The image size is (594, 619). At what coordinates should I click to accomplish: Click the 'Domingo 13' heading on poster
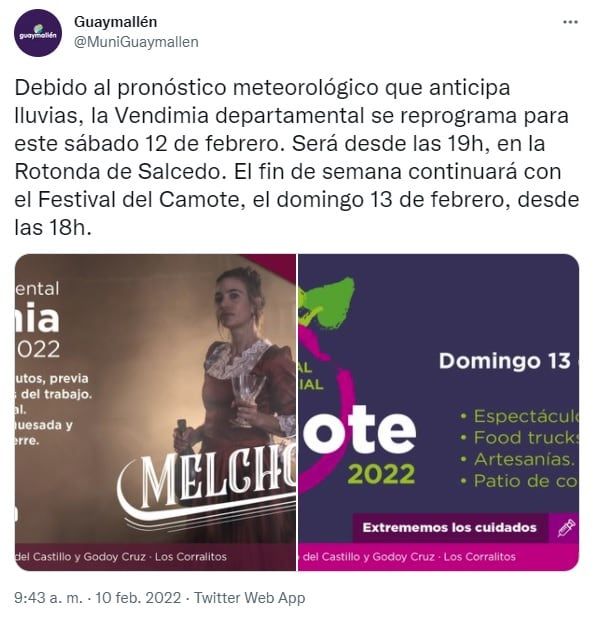pyautogui.click(x=505, y=361)
